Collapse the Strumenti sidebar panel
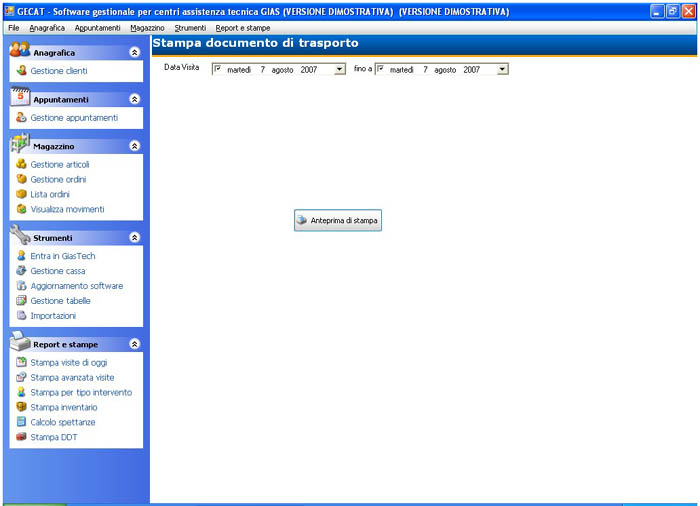The height and width of the screenshot is (506, 700). click(x=134, y=237)
